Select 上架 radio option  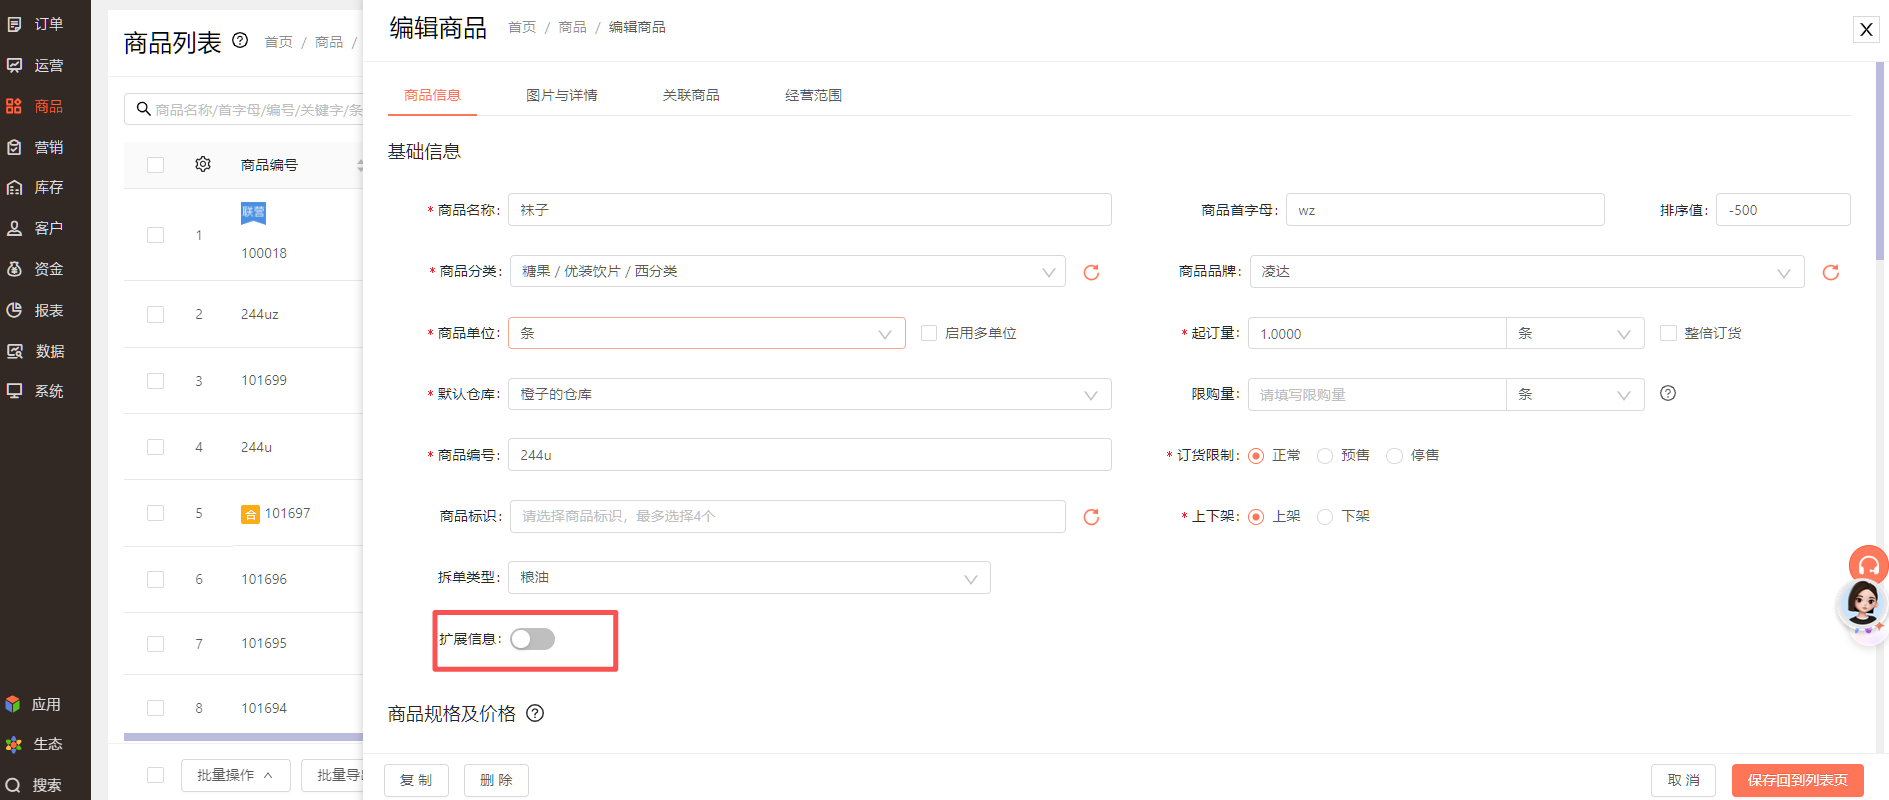click(1256, 517)
